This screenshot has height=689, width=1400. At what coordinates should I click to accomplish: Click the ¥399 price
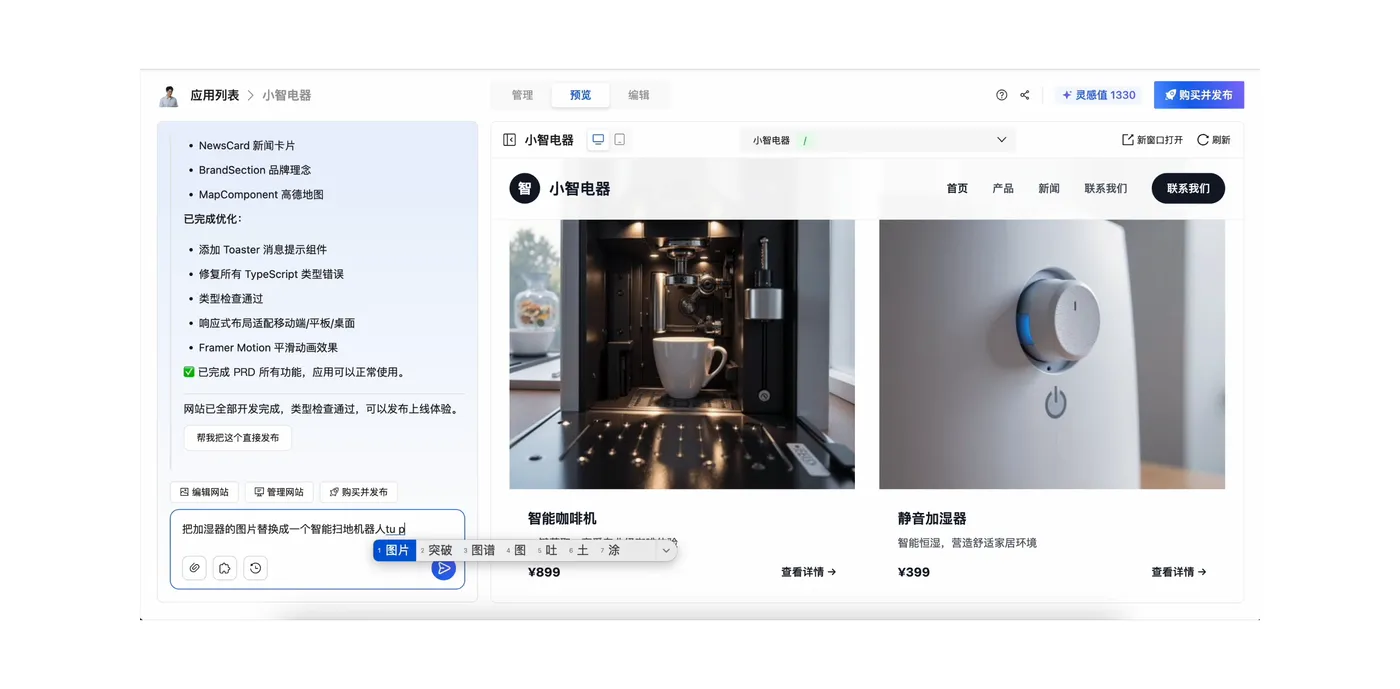(x=914, y=572)
